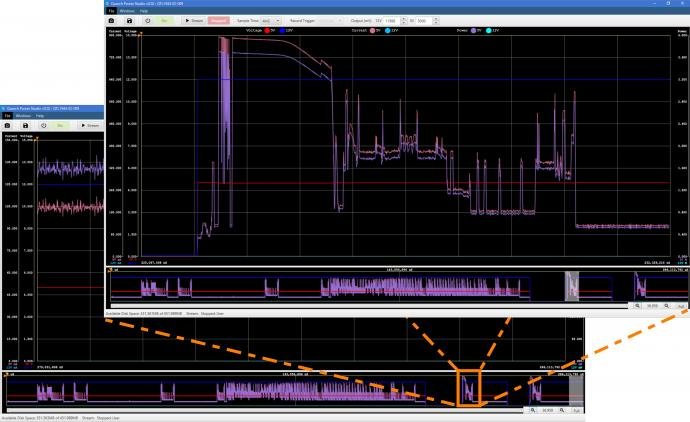Click the save icon in the back window
This screenshot has width=690, height=422.
pos(26,125)
